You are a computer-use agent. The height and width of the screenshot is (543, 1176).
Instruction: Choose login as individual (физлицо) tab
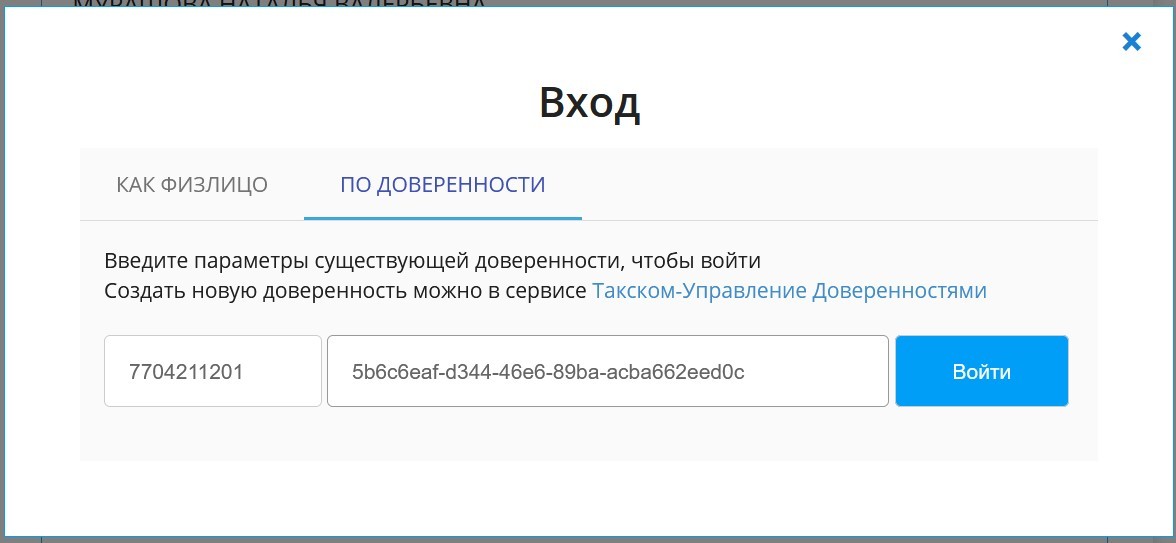point(192,185)
